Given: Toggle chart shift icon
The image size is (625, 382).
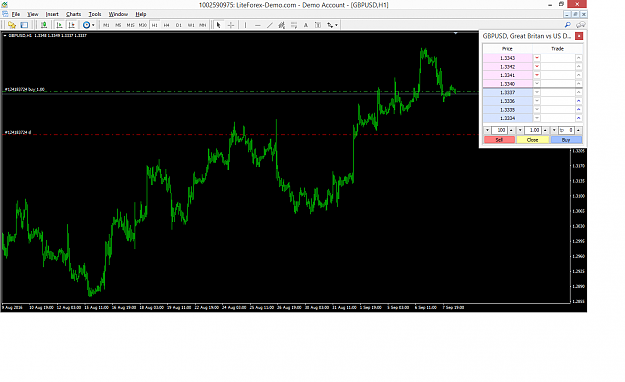Looking at the screenshot, I should [x=72, y=25].
